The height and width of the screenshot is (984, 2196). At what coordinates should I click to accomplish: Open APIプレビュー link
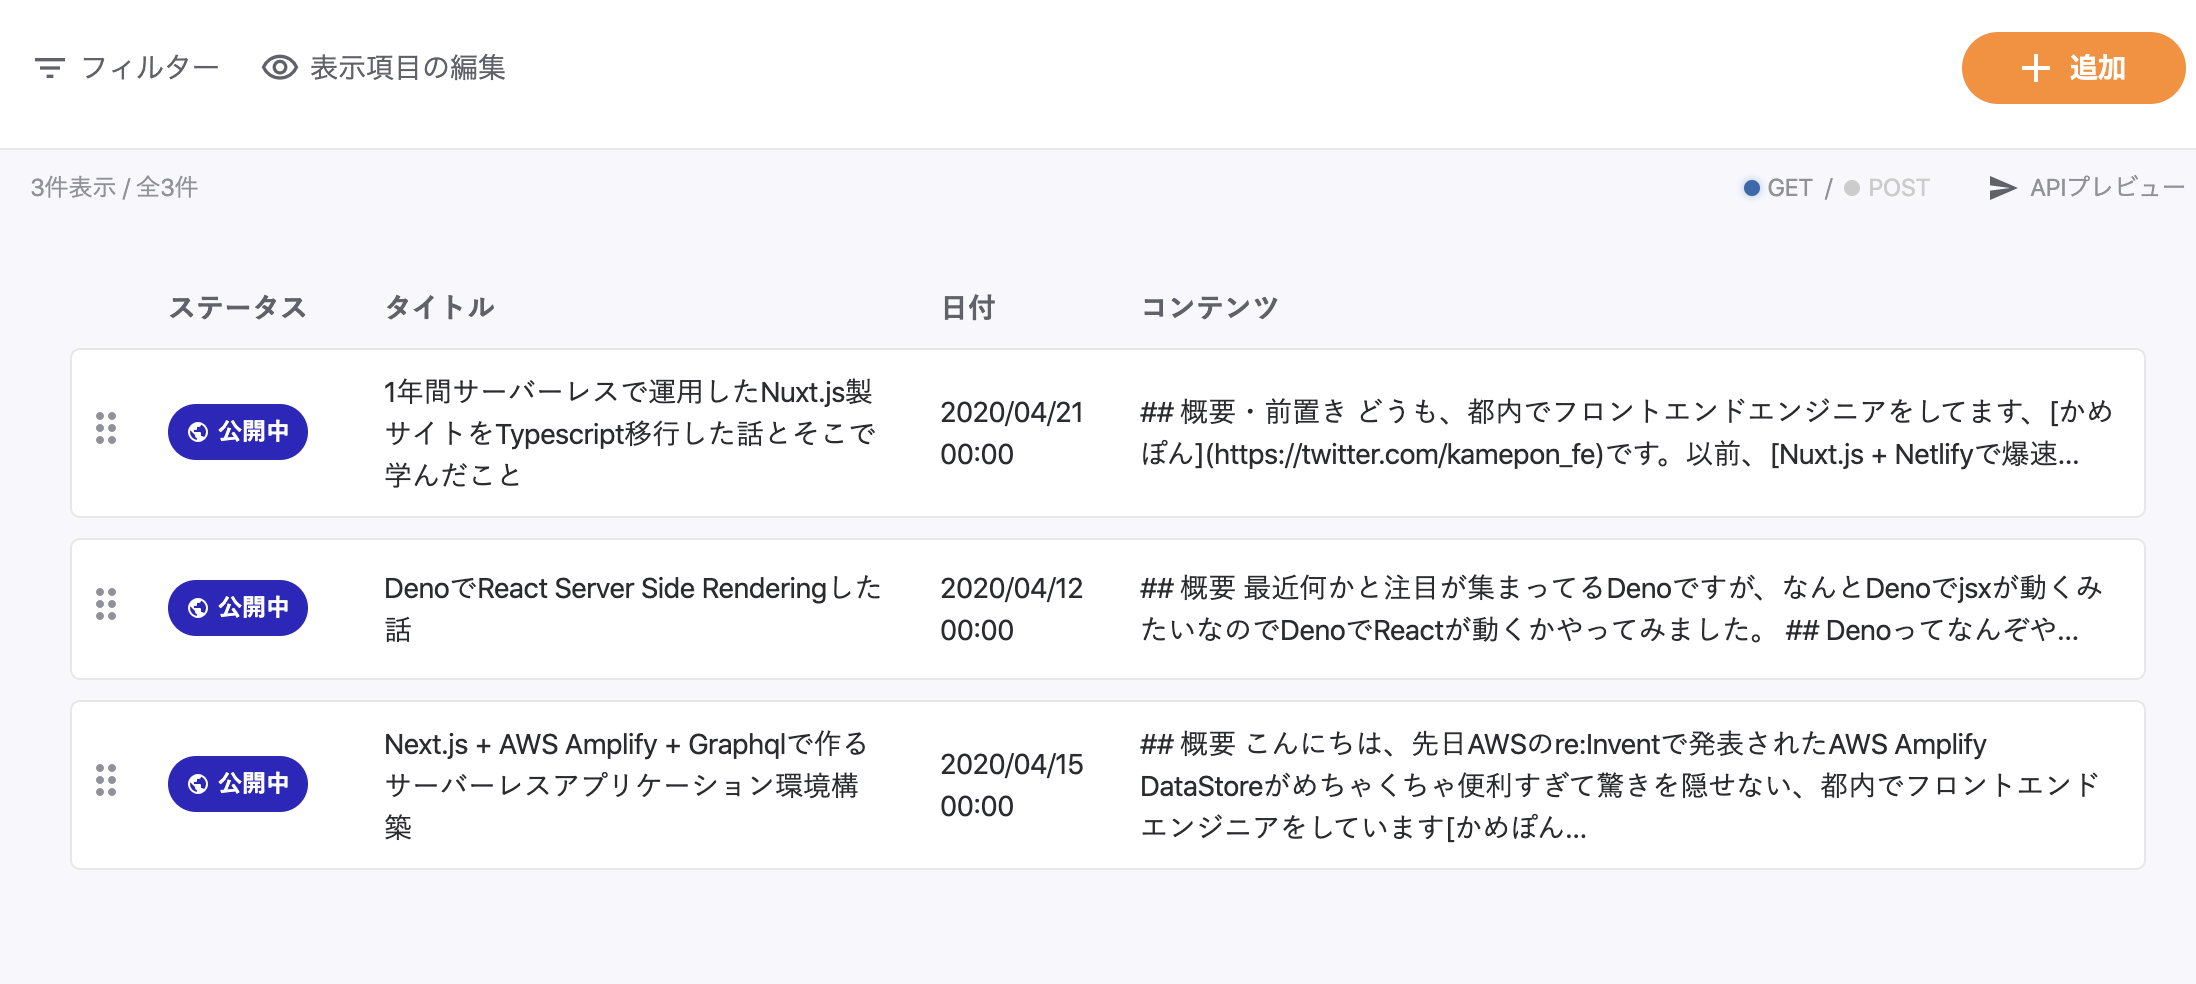pos(2106,188)
